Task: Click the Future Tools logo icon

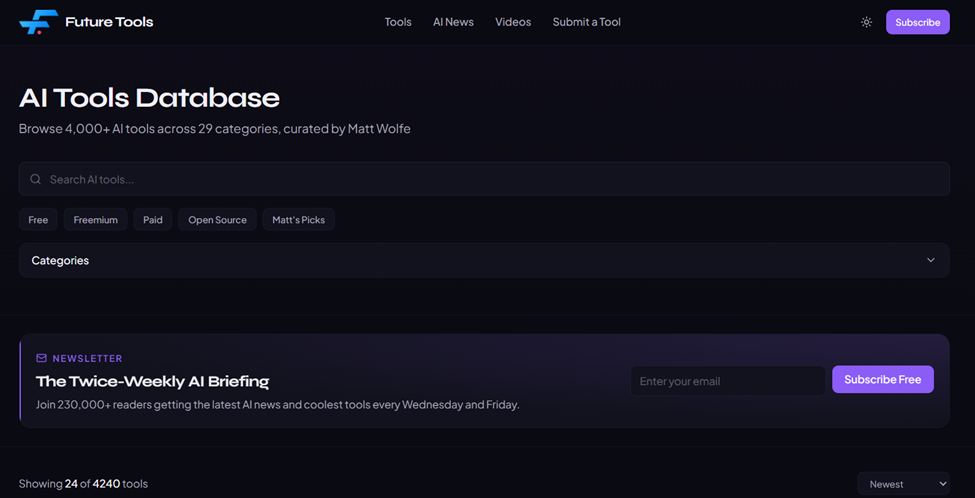Action: pos(39,22)
